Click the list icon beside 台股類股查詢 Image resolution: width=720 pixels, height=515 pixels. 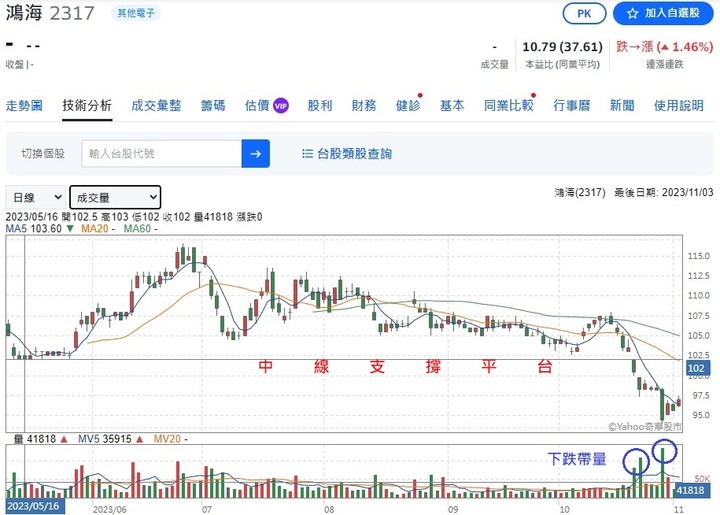306,154
